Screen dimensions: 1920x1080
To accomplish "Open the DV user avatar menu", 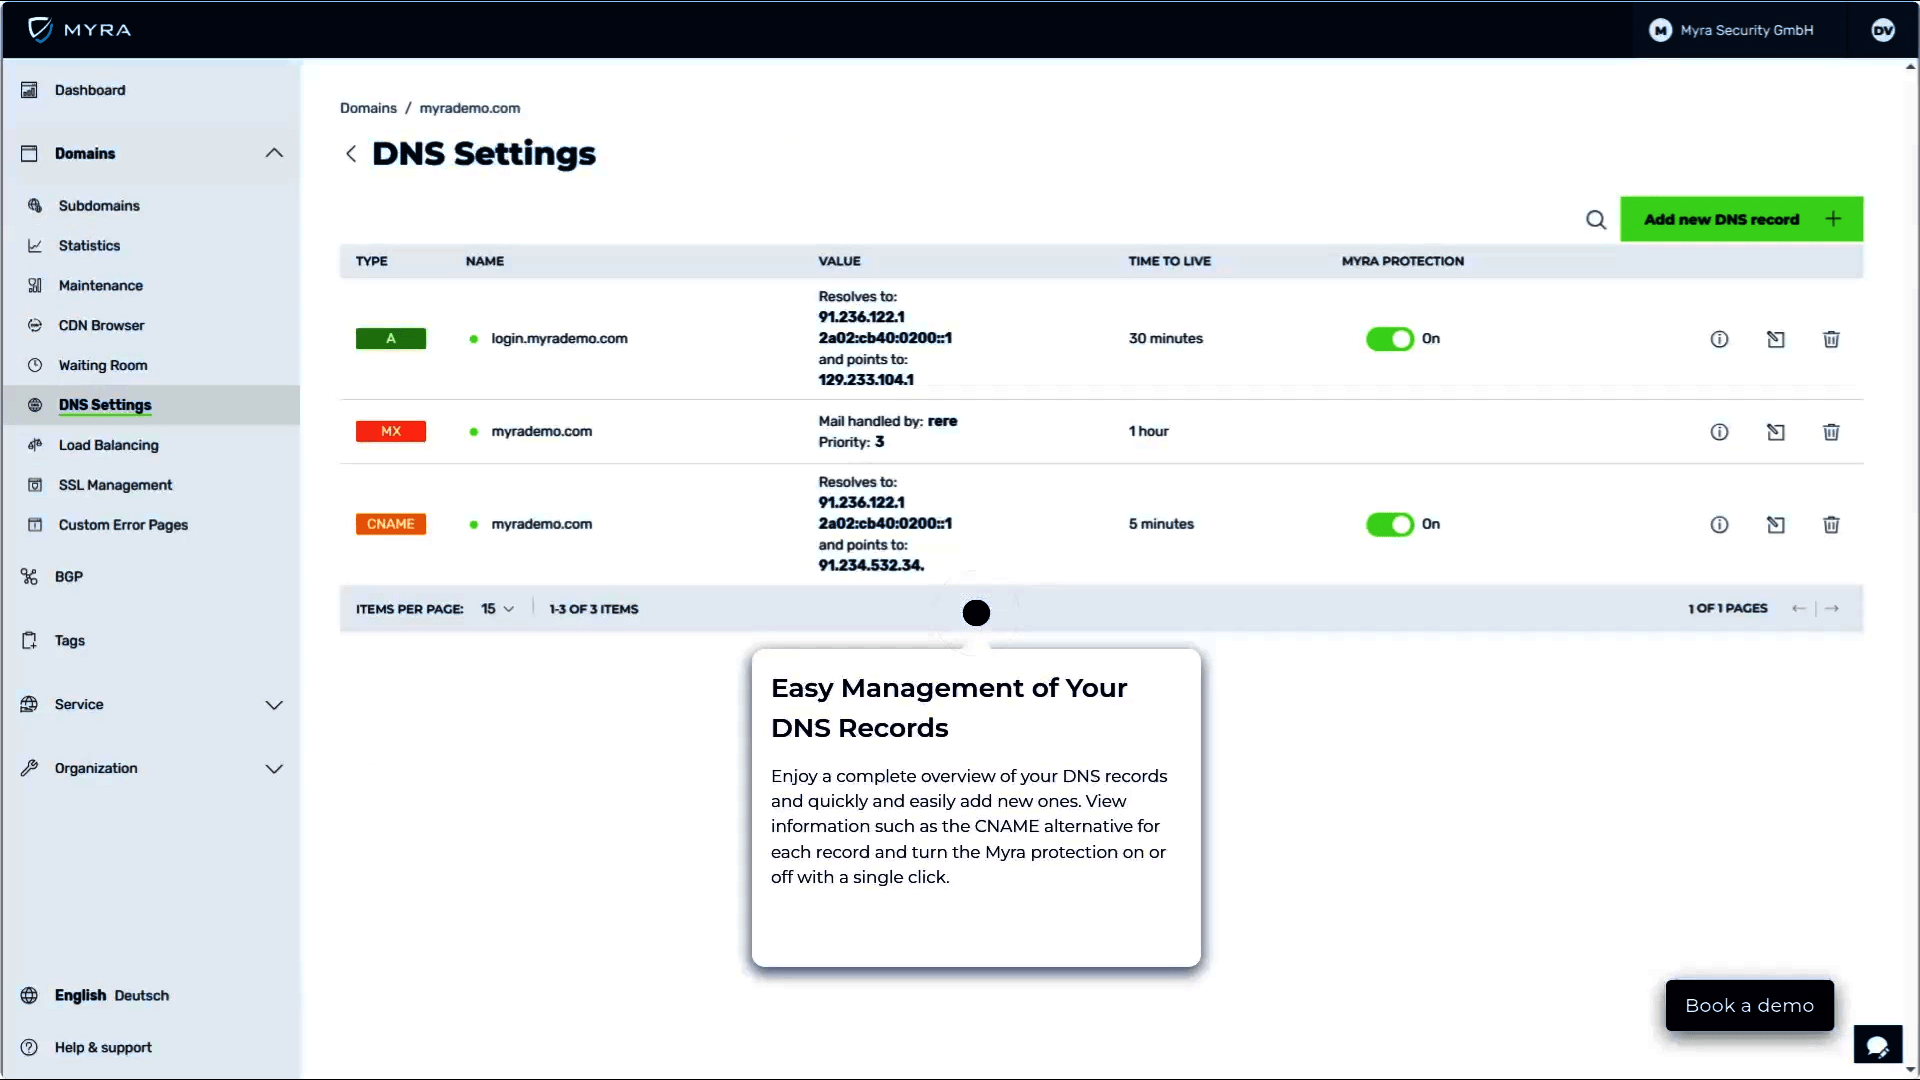I will click(x=1882, y=30).
